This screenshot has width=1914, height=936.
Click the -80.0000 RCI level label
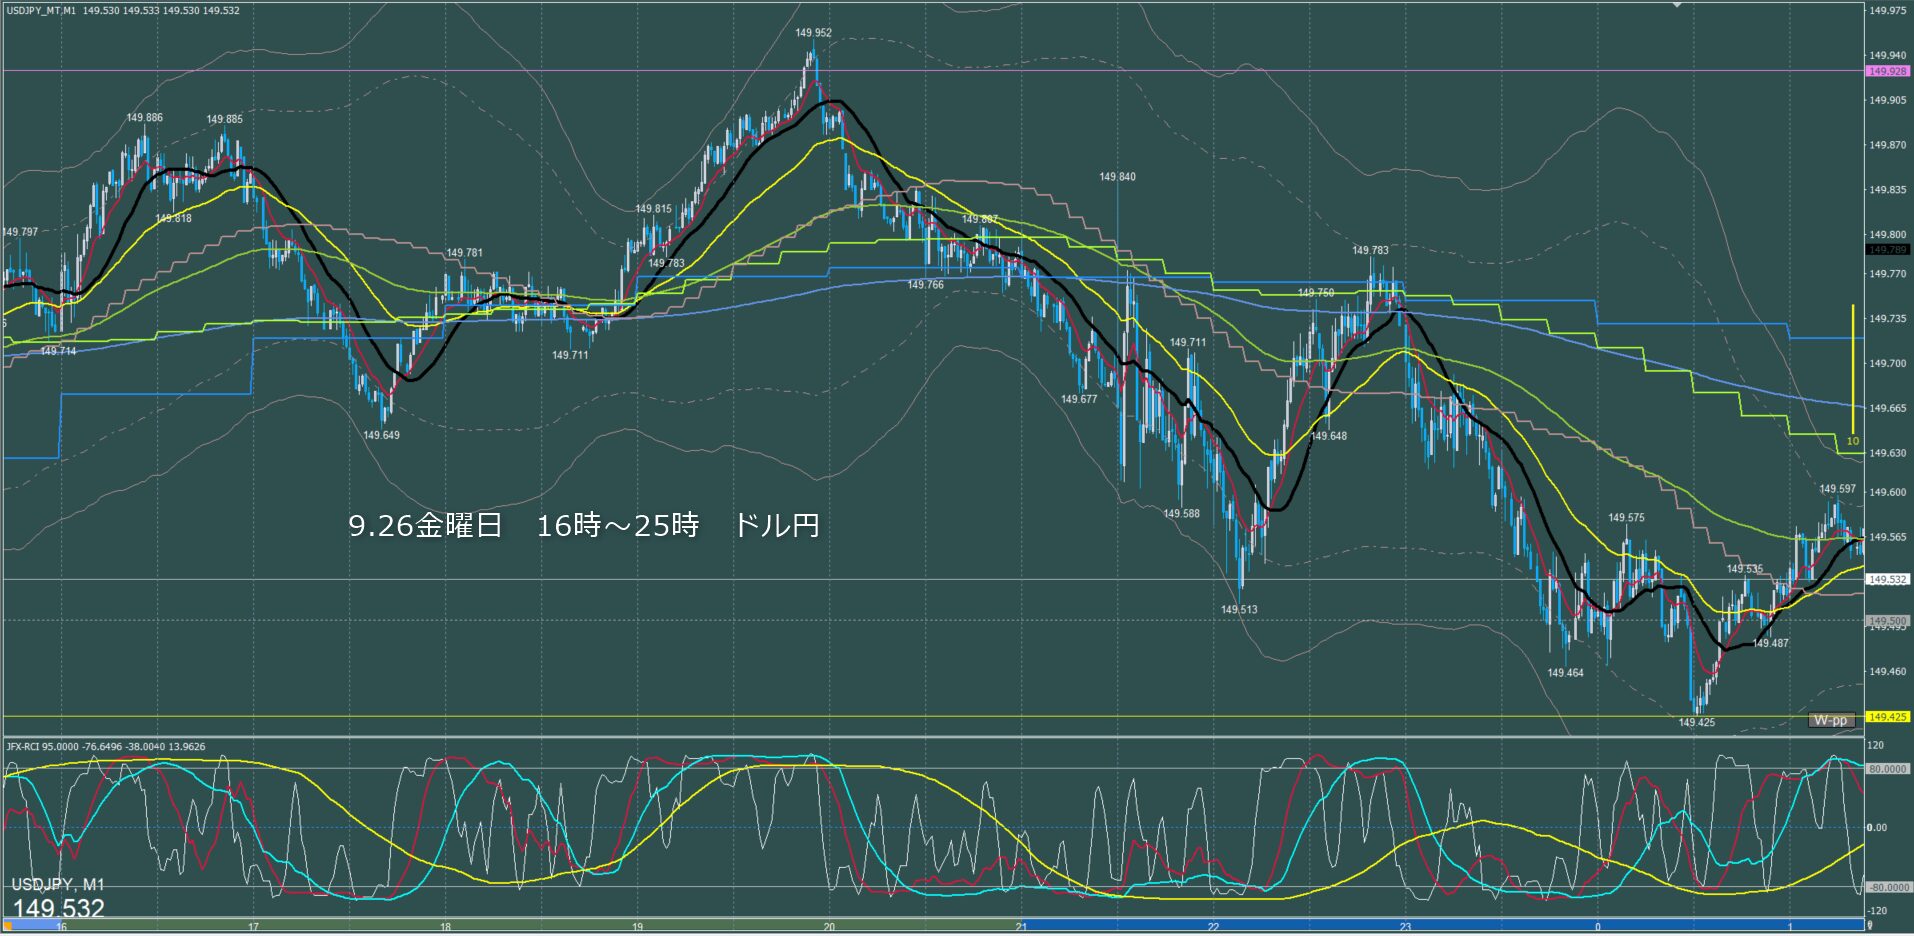1887,887
